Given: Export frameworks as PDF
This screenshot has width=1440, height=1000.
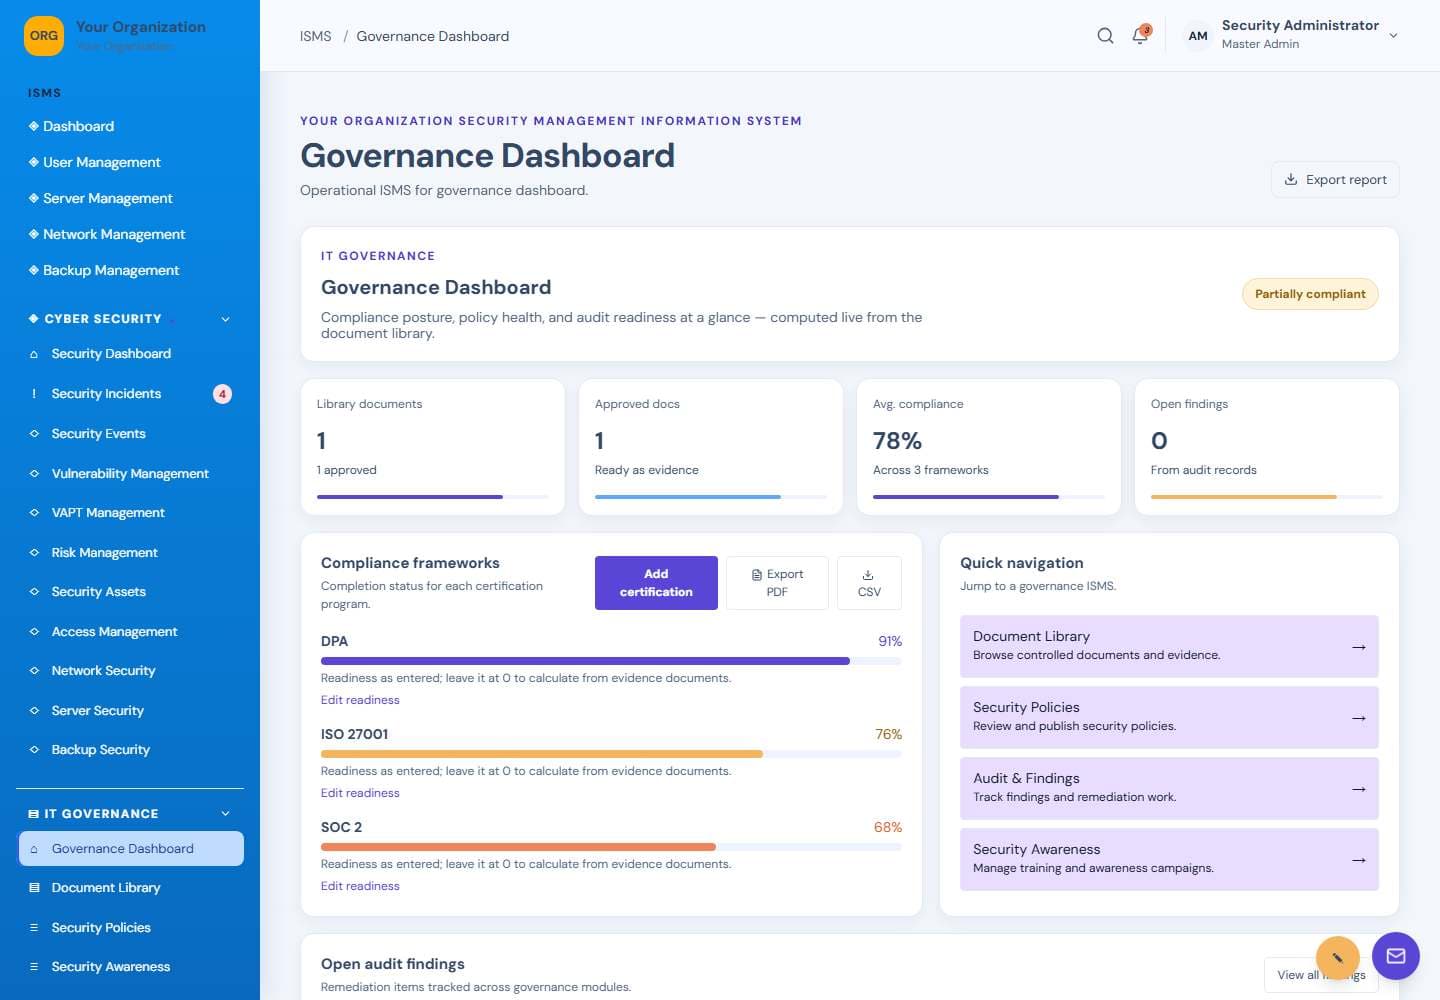Looking at the screenshot, I should [x=777, y=583].
